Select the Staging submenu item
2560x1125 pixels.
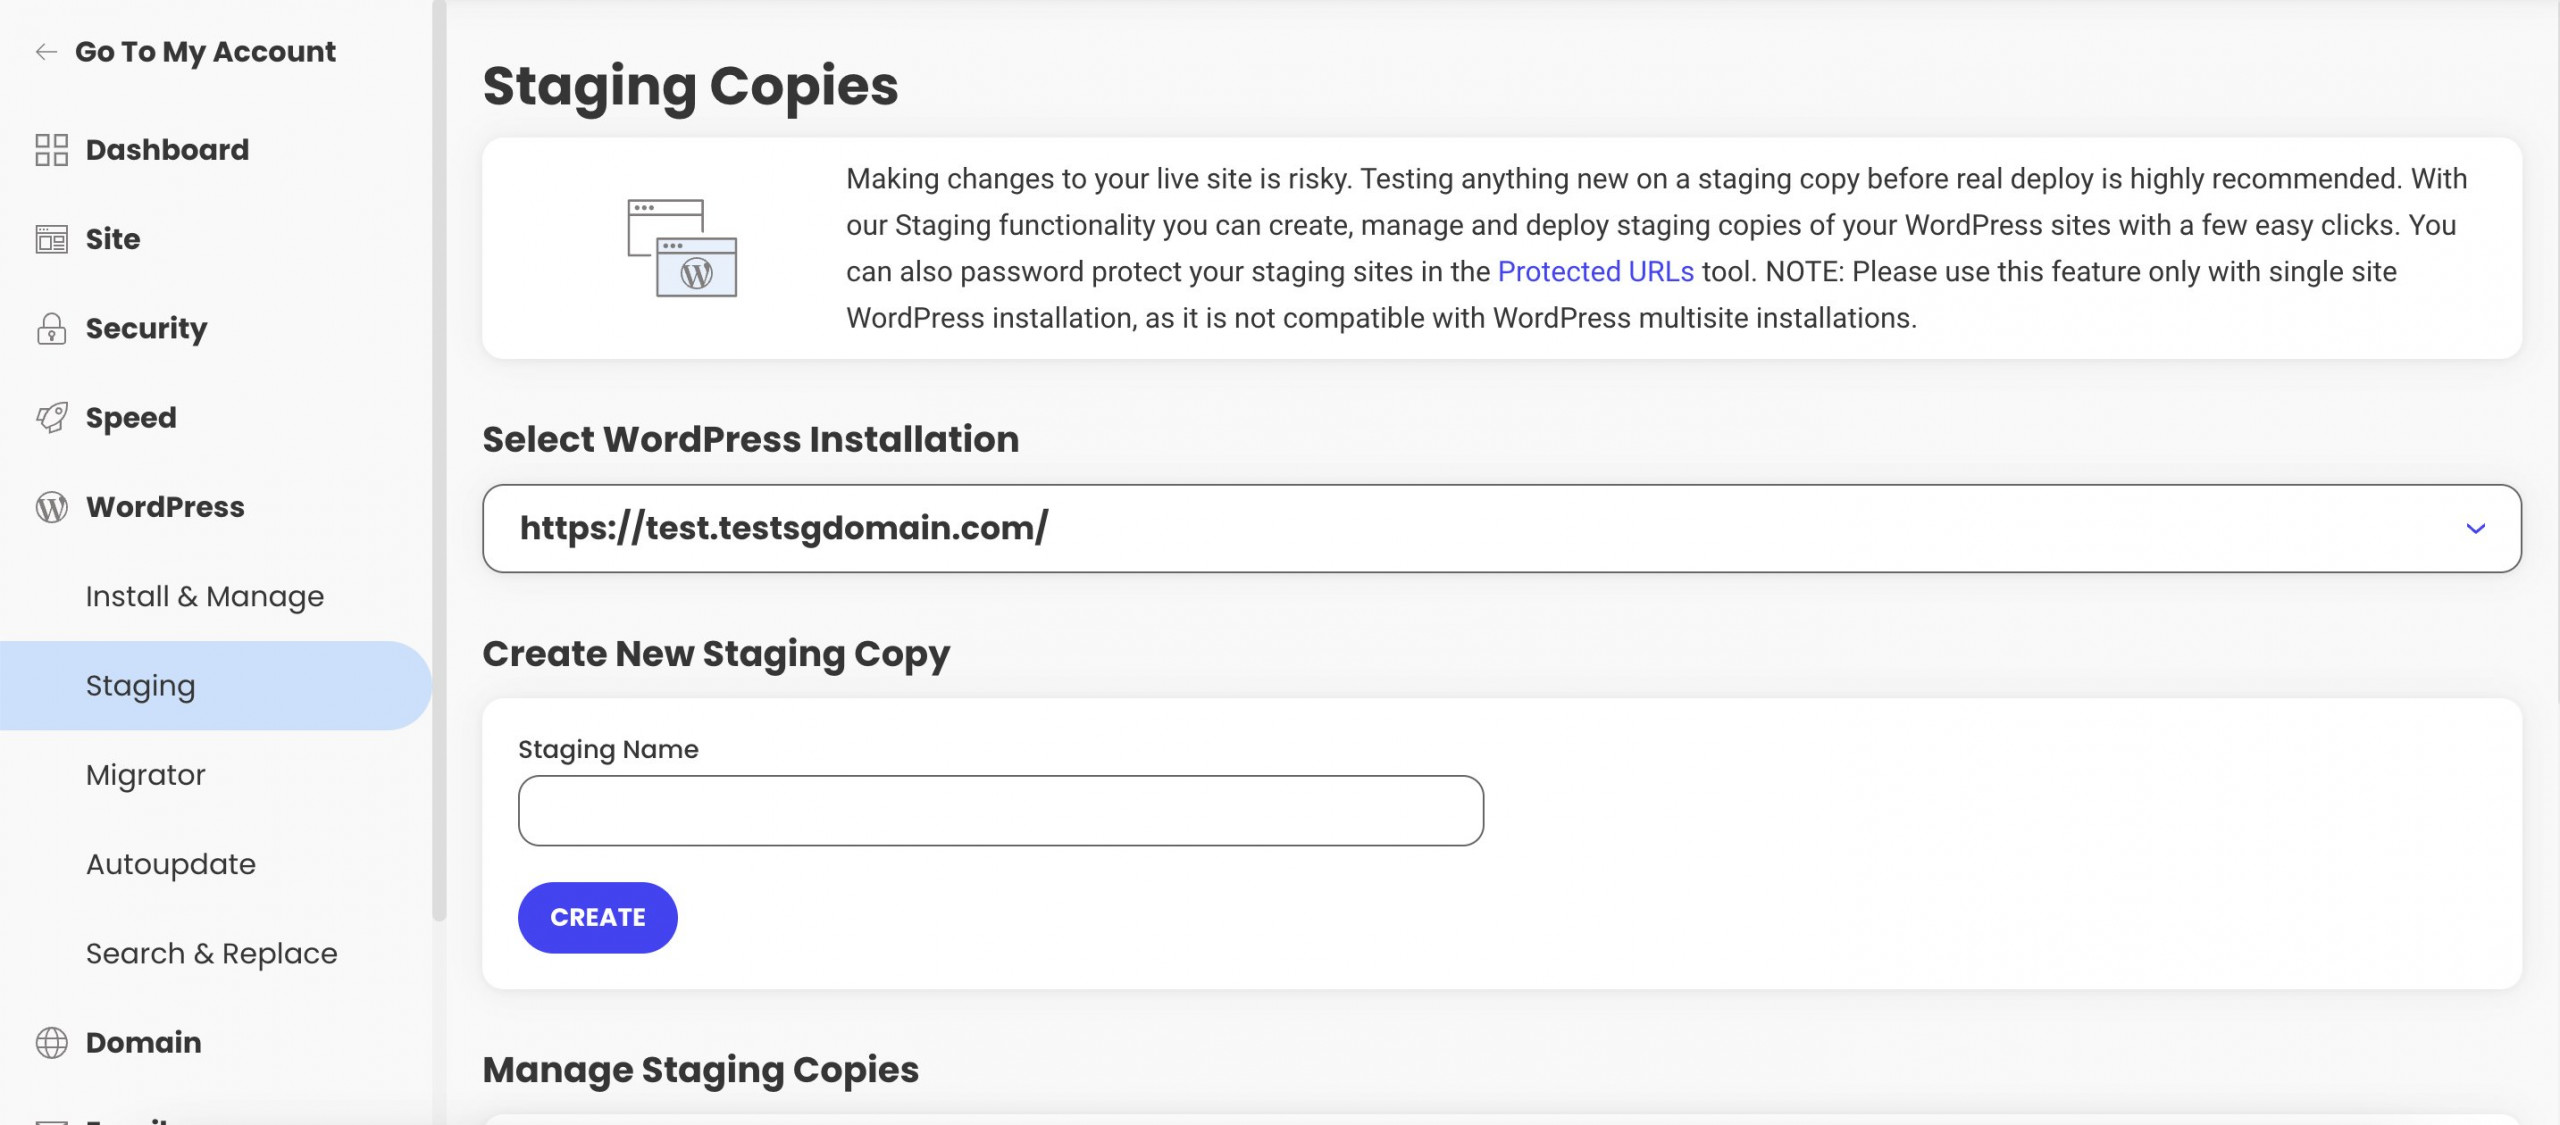[215, 686]
